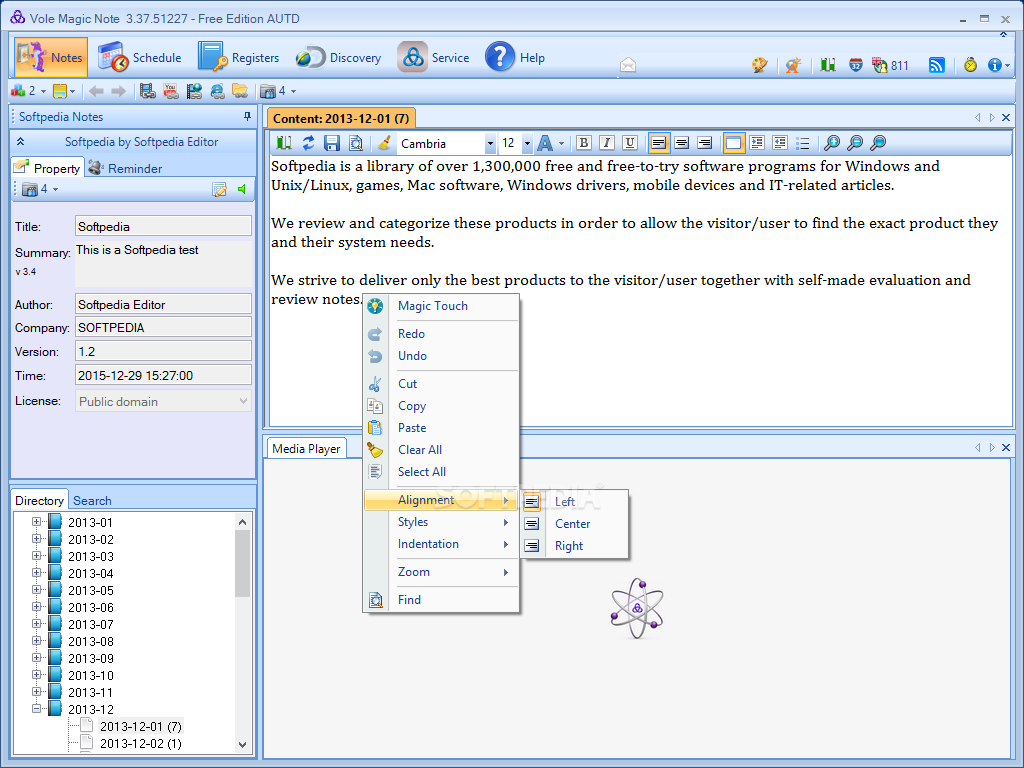Image resolution: width=1024 pixels, height=768 pixels.
Task: Click the forward navigation arrow
Action: (118, 91)
